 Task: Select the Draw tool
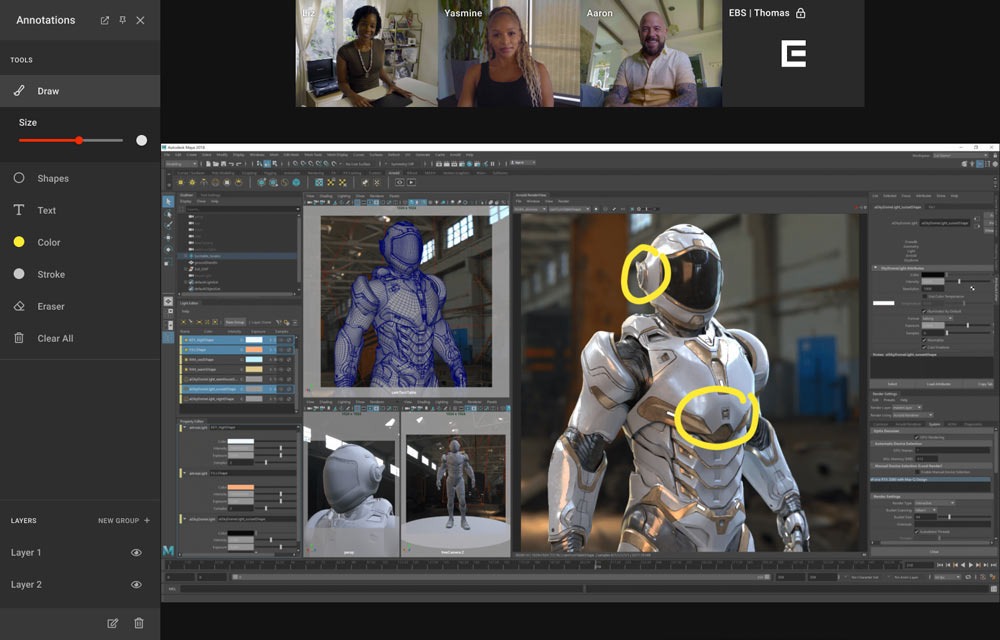click(80, 91)
